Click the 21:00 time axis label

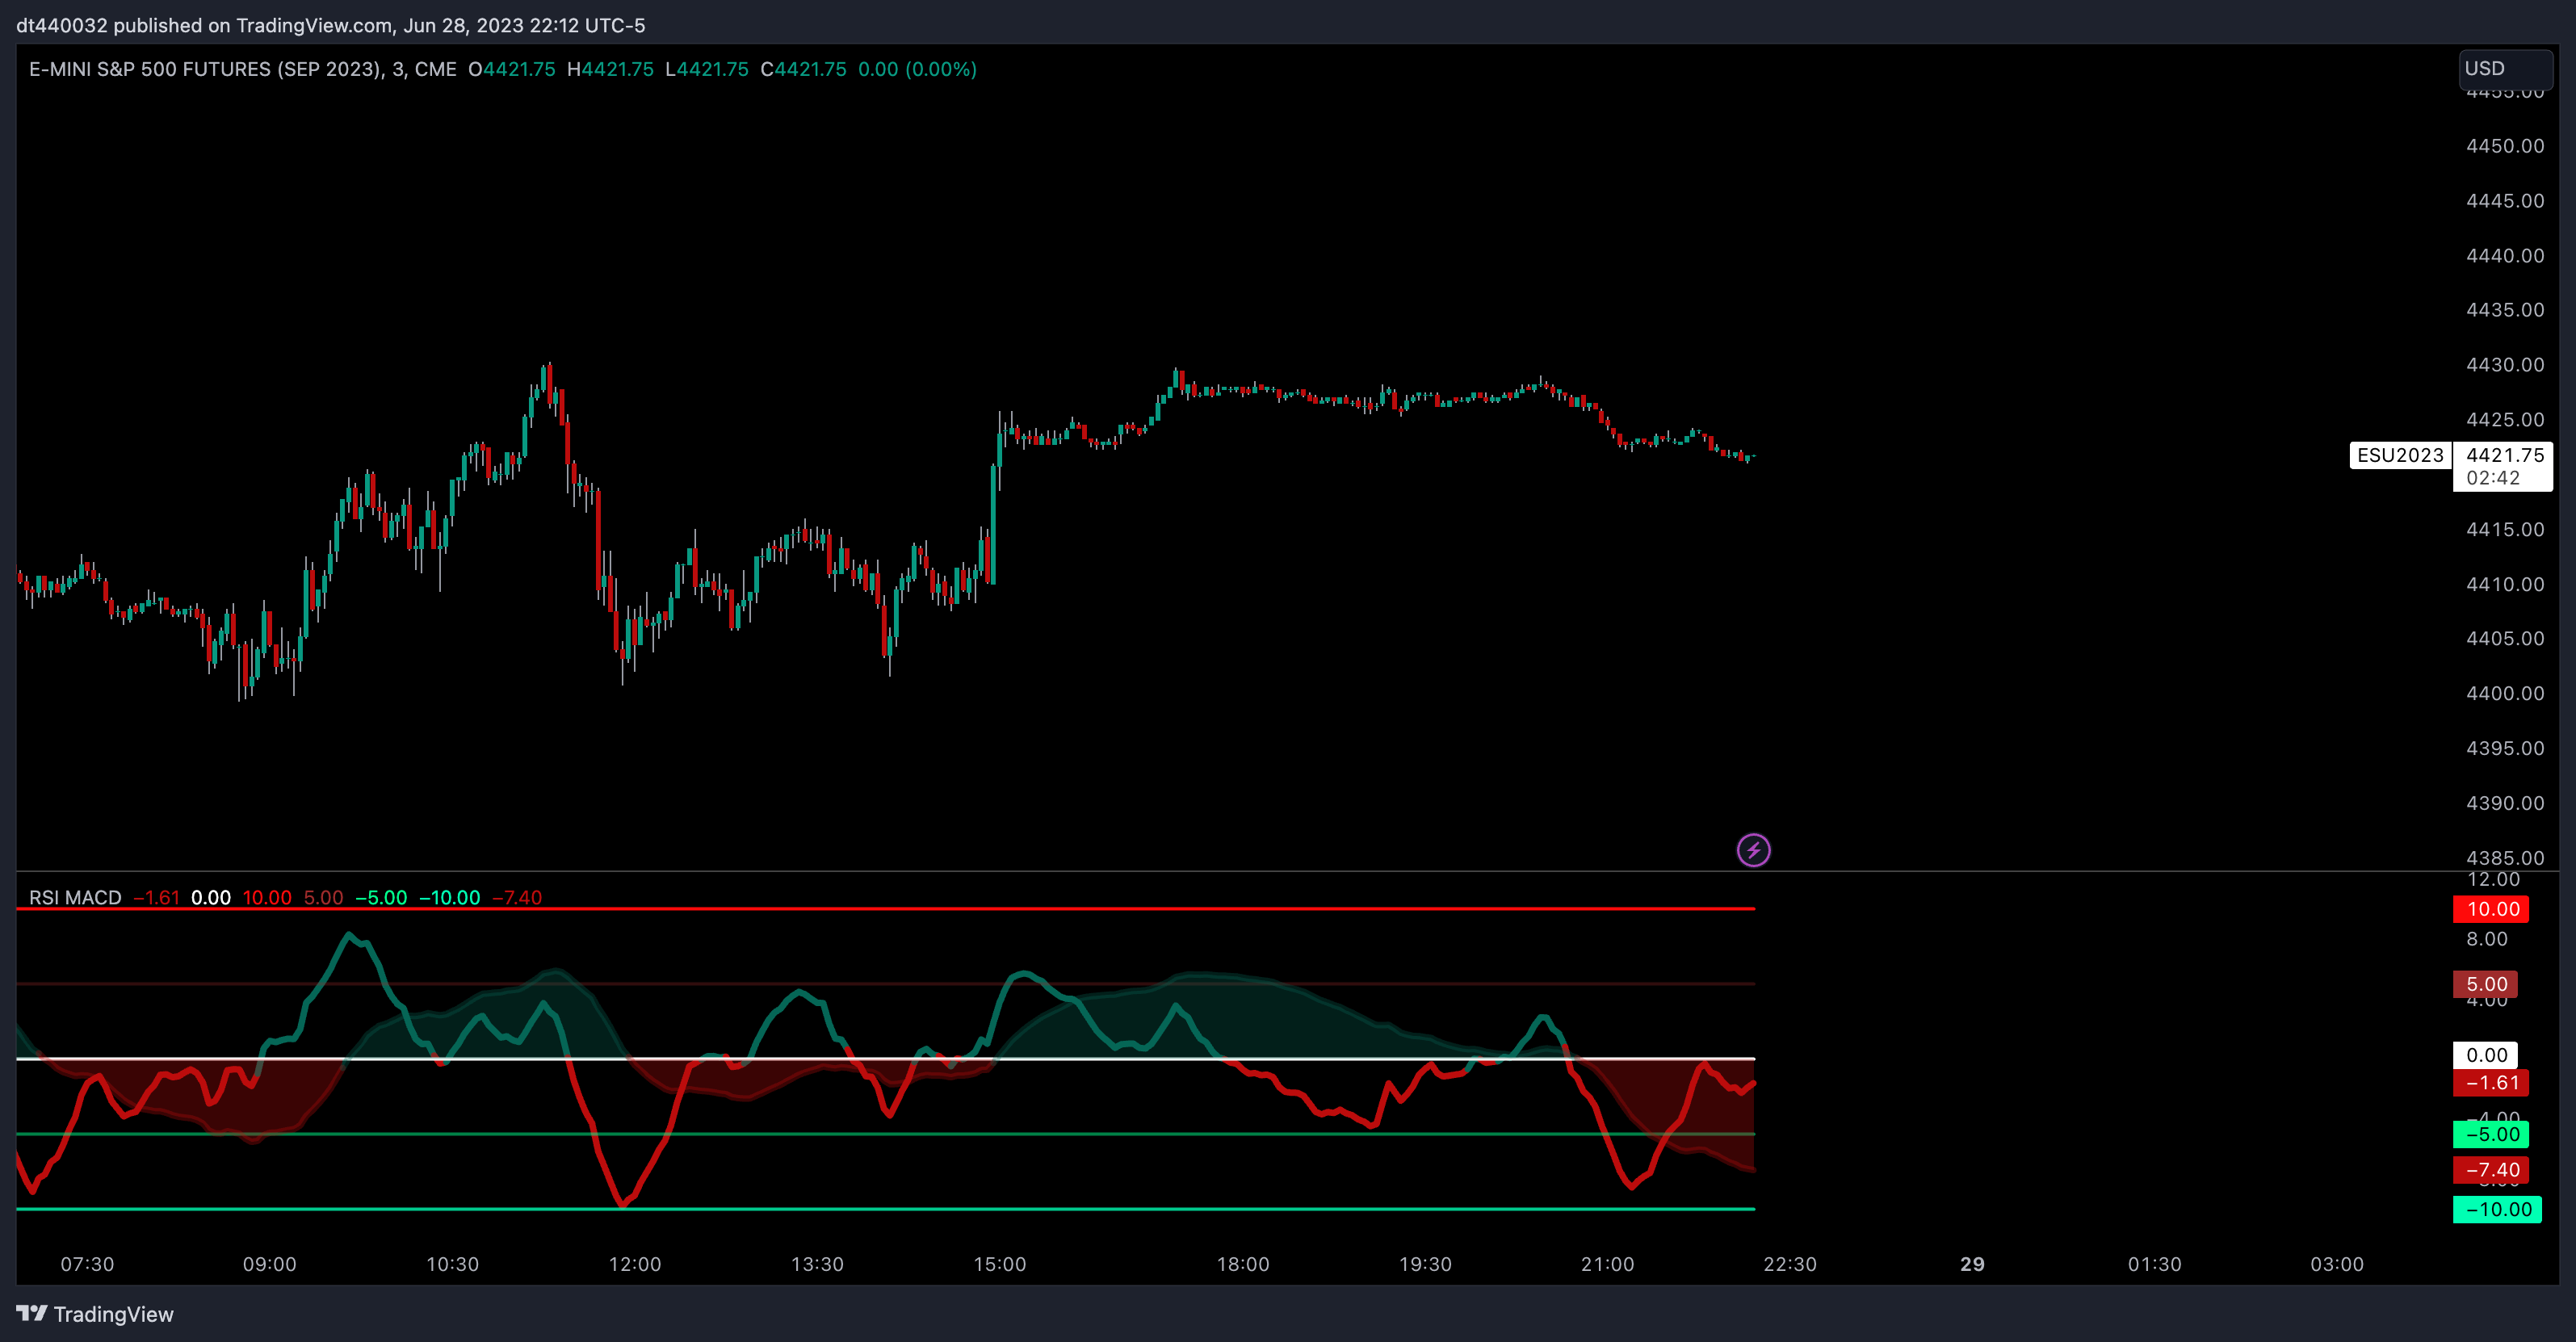pyautogui.click(x=1608, y=1264)
